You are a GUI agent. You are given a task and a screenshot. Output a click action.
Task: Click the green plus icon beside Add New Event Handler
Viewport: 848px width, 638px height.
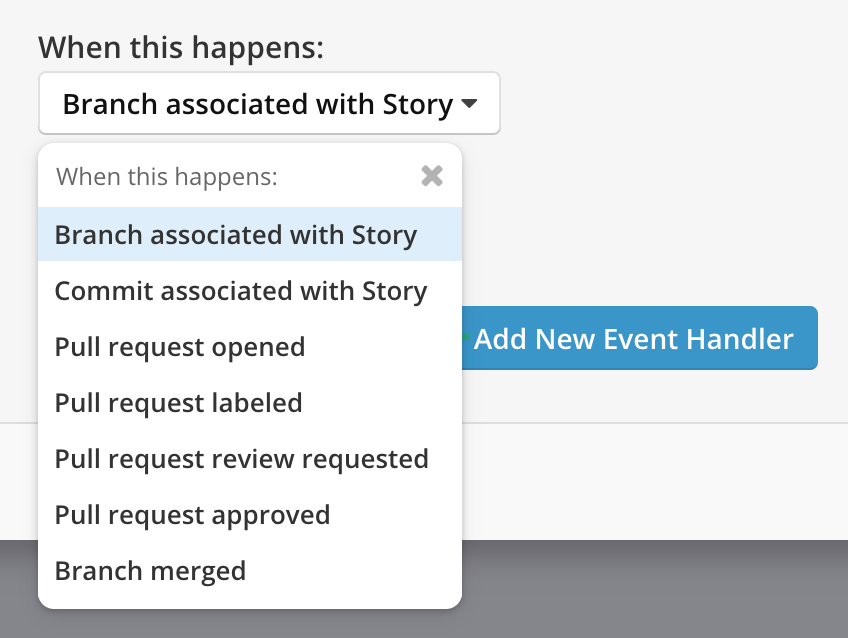point(466,335)
